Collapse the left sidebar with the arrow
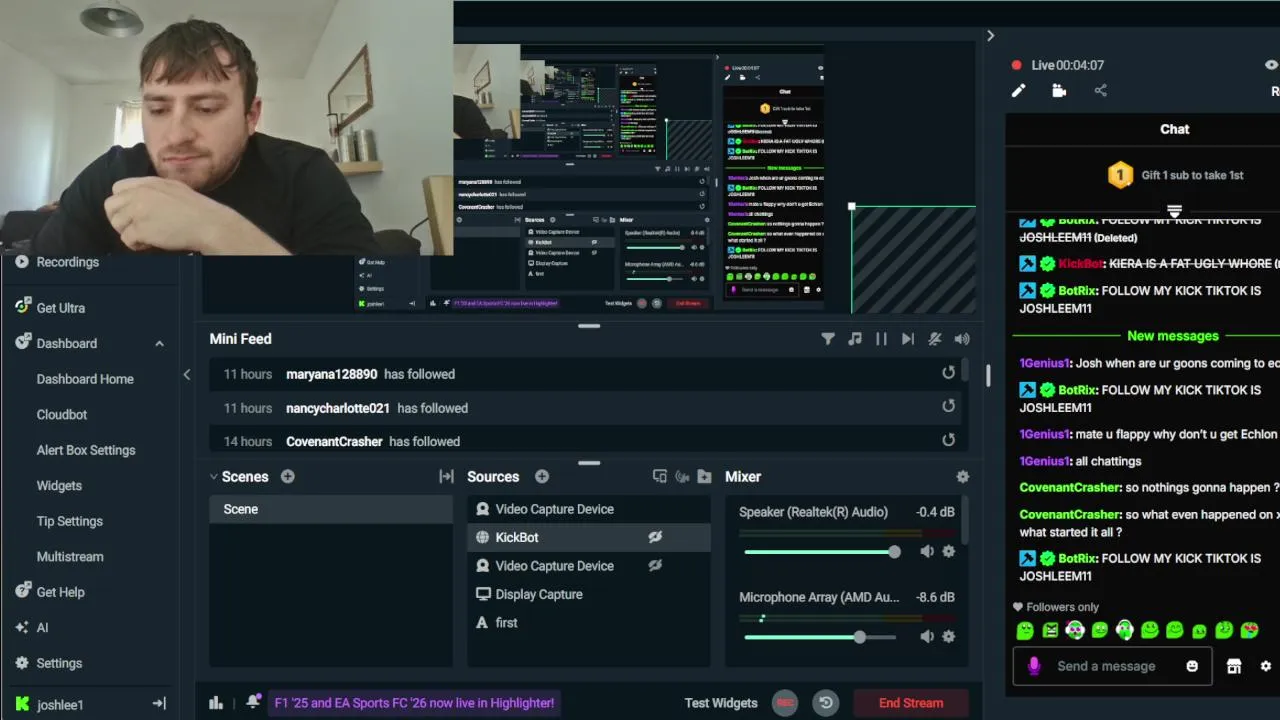The image size is (1280, 720). 186,374
